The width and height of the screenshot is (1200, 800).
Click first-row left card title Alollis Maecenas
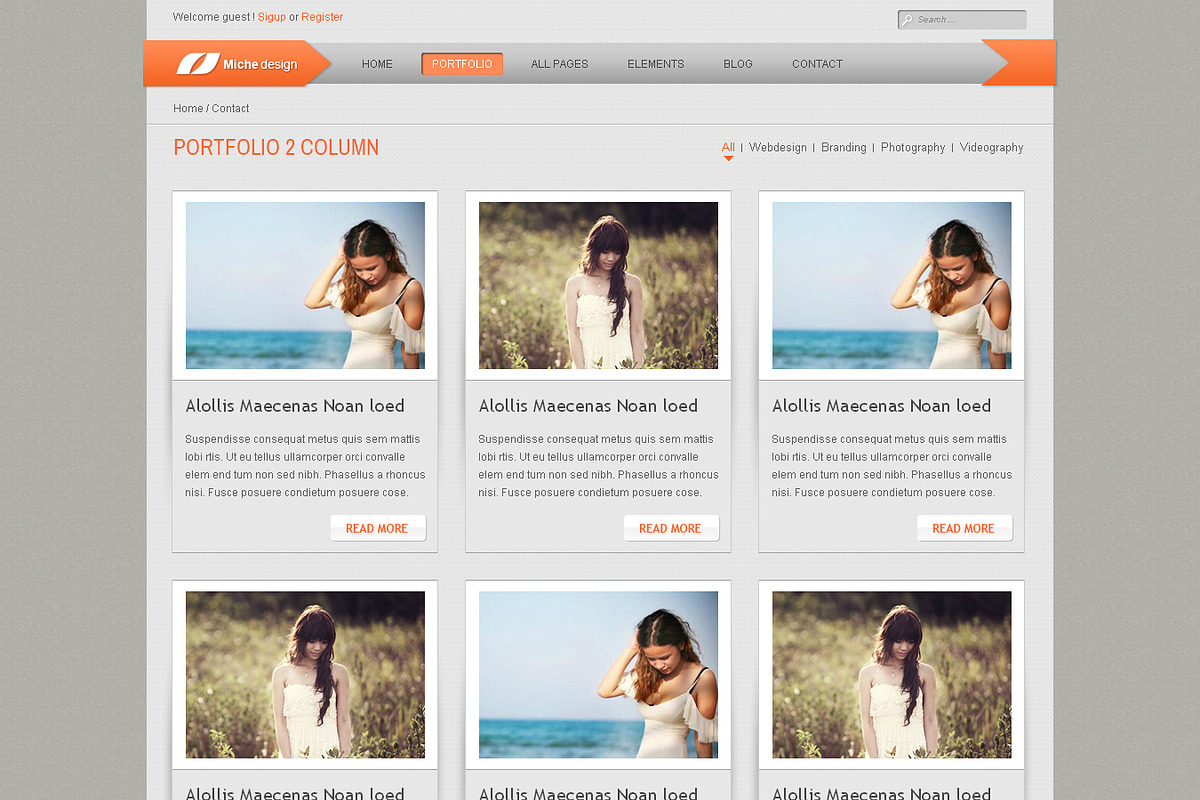point(295,406)
